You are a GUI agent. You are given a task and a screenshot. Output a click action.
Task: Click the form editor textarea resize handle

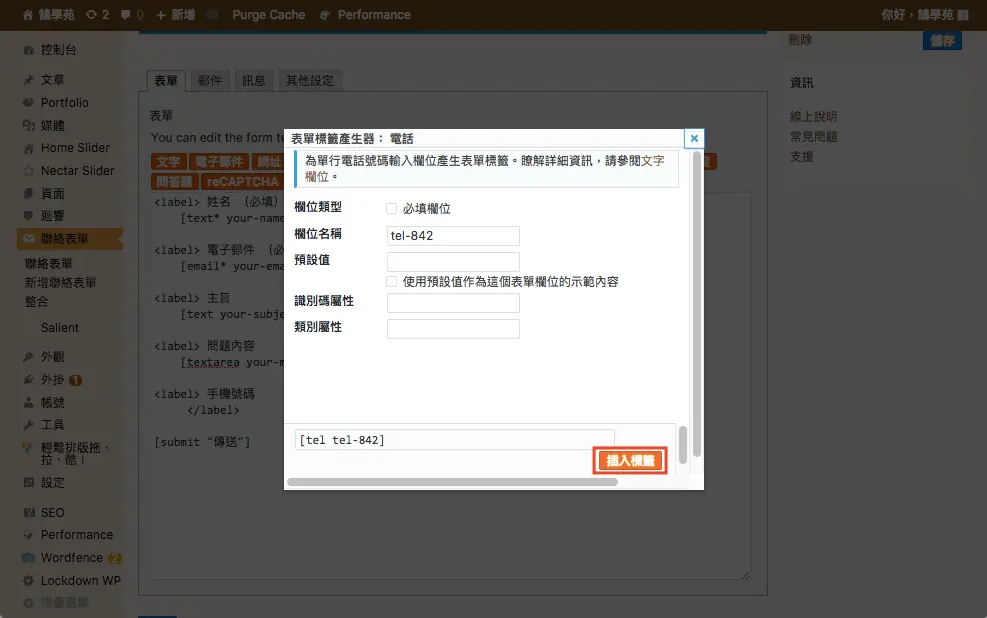click(745, 575)
